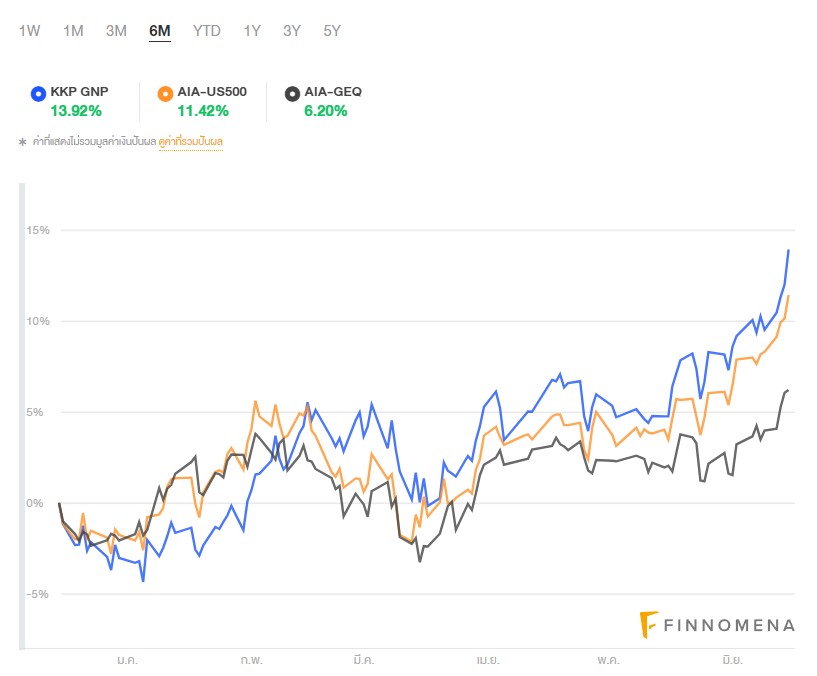817x676 pixels.
Task: Click the 13.92% return value
Action: [x=76, y=111]
